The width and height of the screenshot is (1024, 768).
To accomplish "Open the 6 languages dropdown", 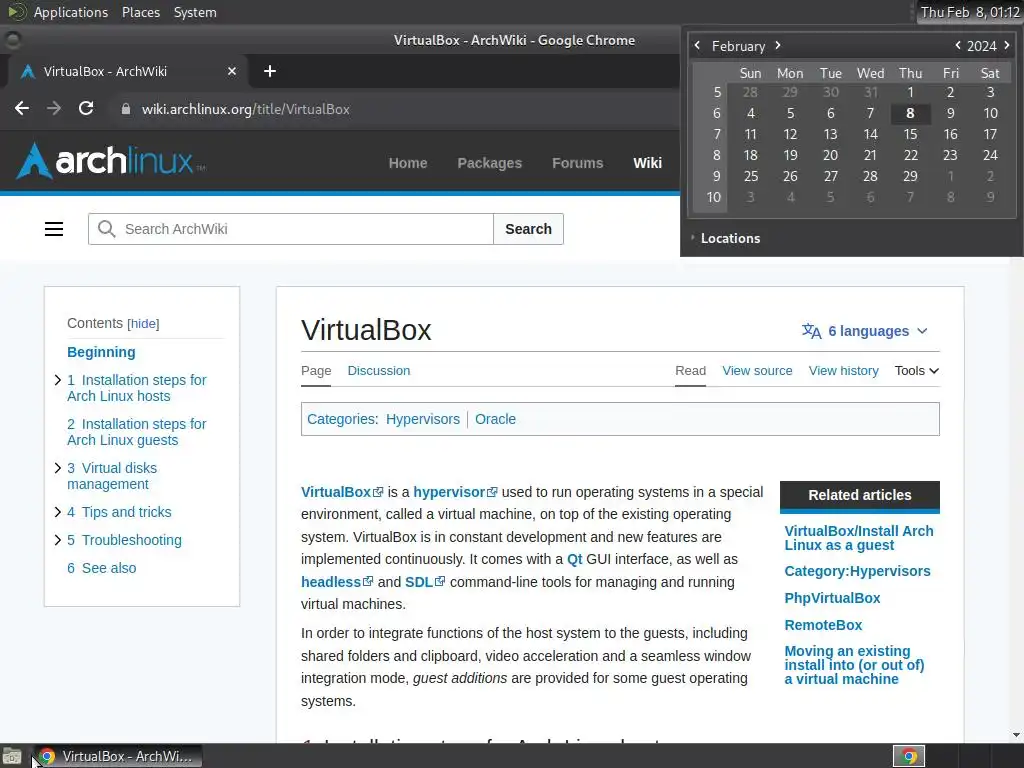I will point(865,331).
